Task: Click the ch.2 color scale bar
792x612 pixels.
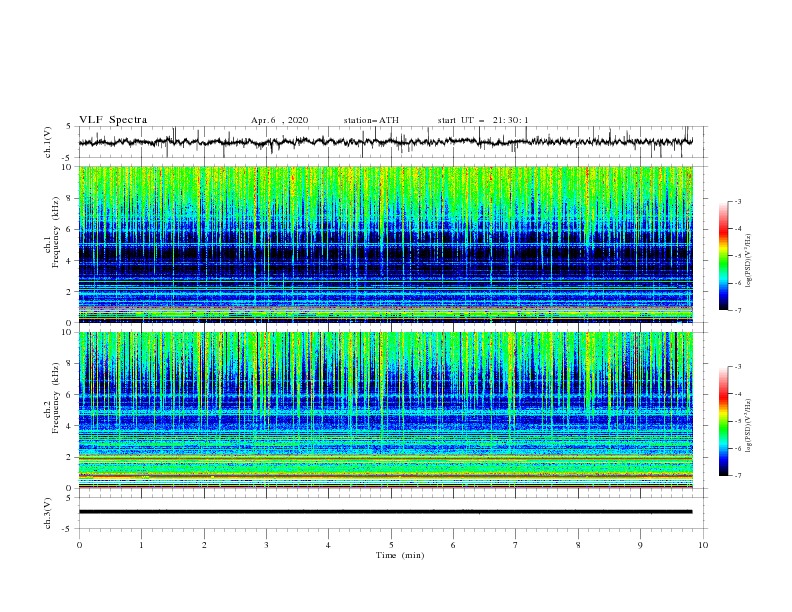Action: (x=724, y=421)
